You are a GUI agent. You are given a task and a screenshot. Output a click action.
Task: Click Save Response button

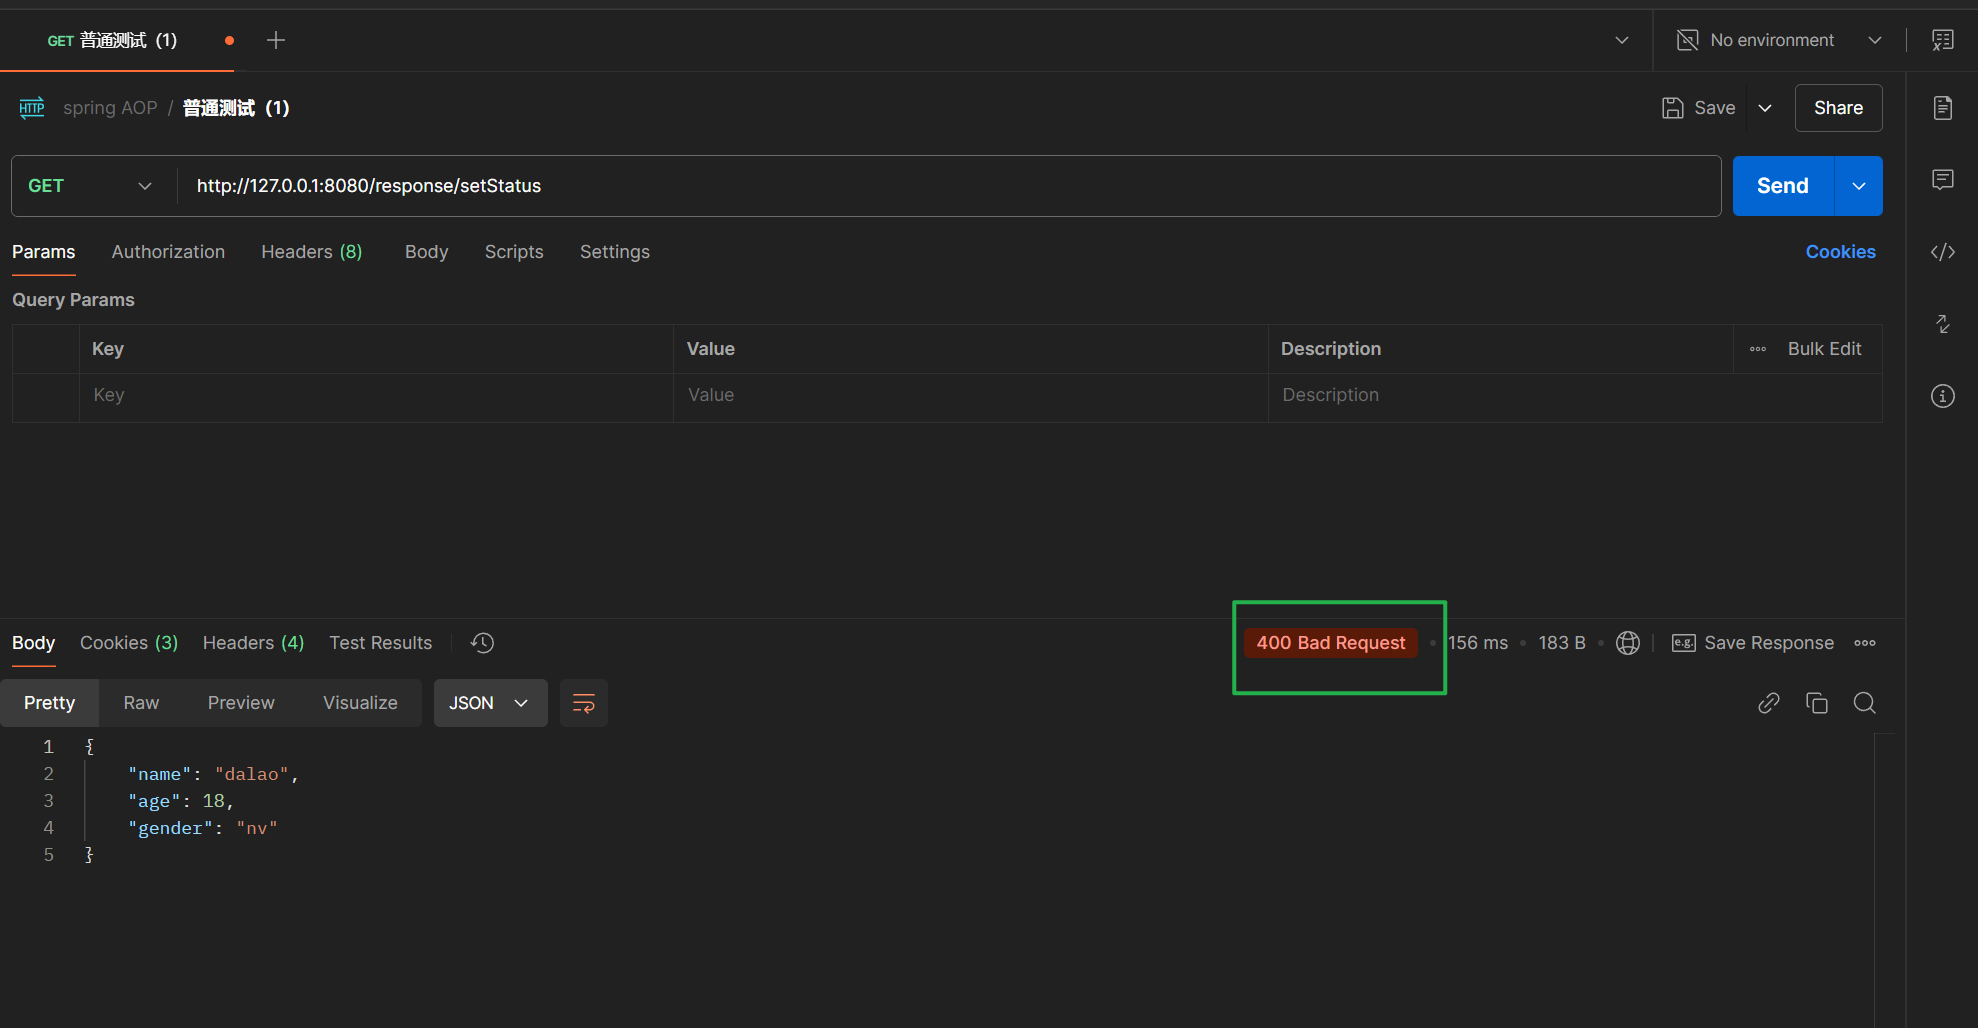coord(1753,643)
